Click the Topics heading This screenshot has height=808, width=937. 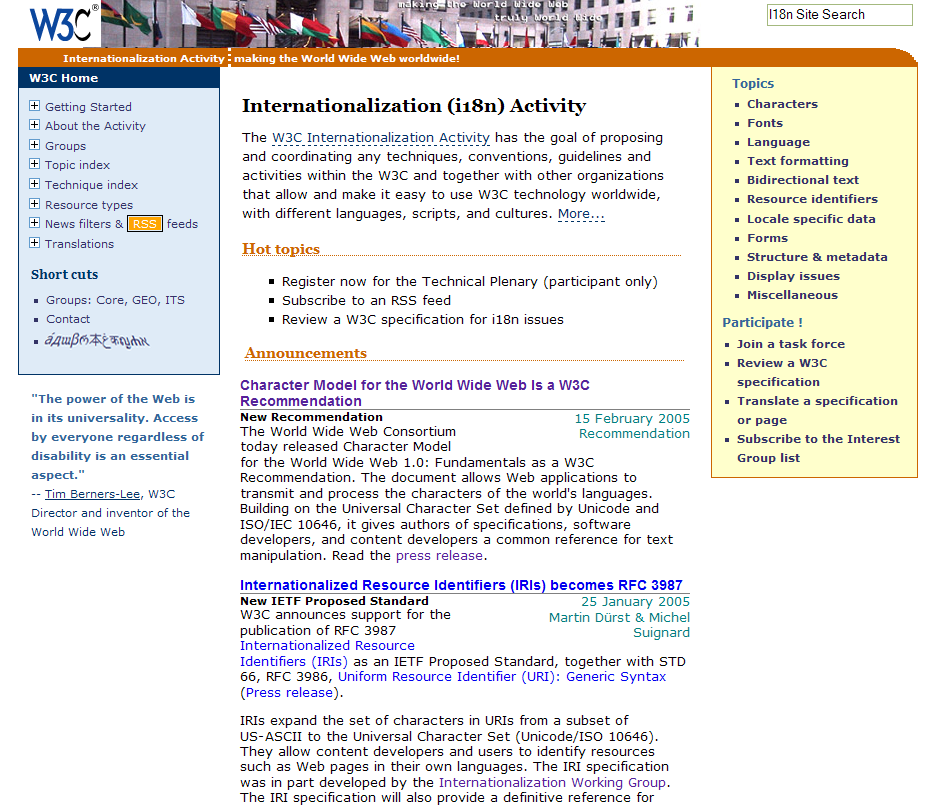pos(753,84)
